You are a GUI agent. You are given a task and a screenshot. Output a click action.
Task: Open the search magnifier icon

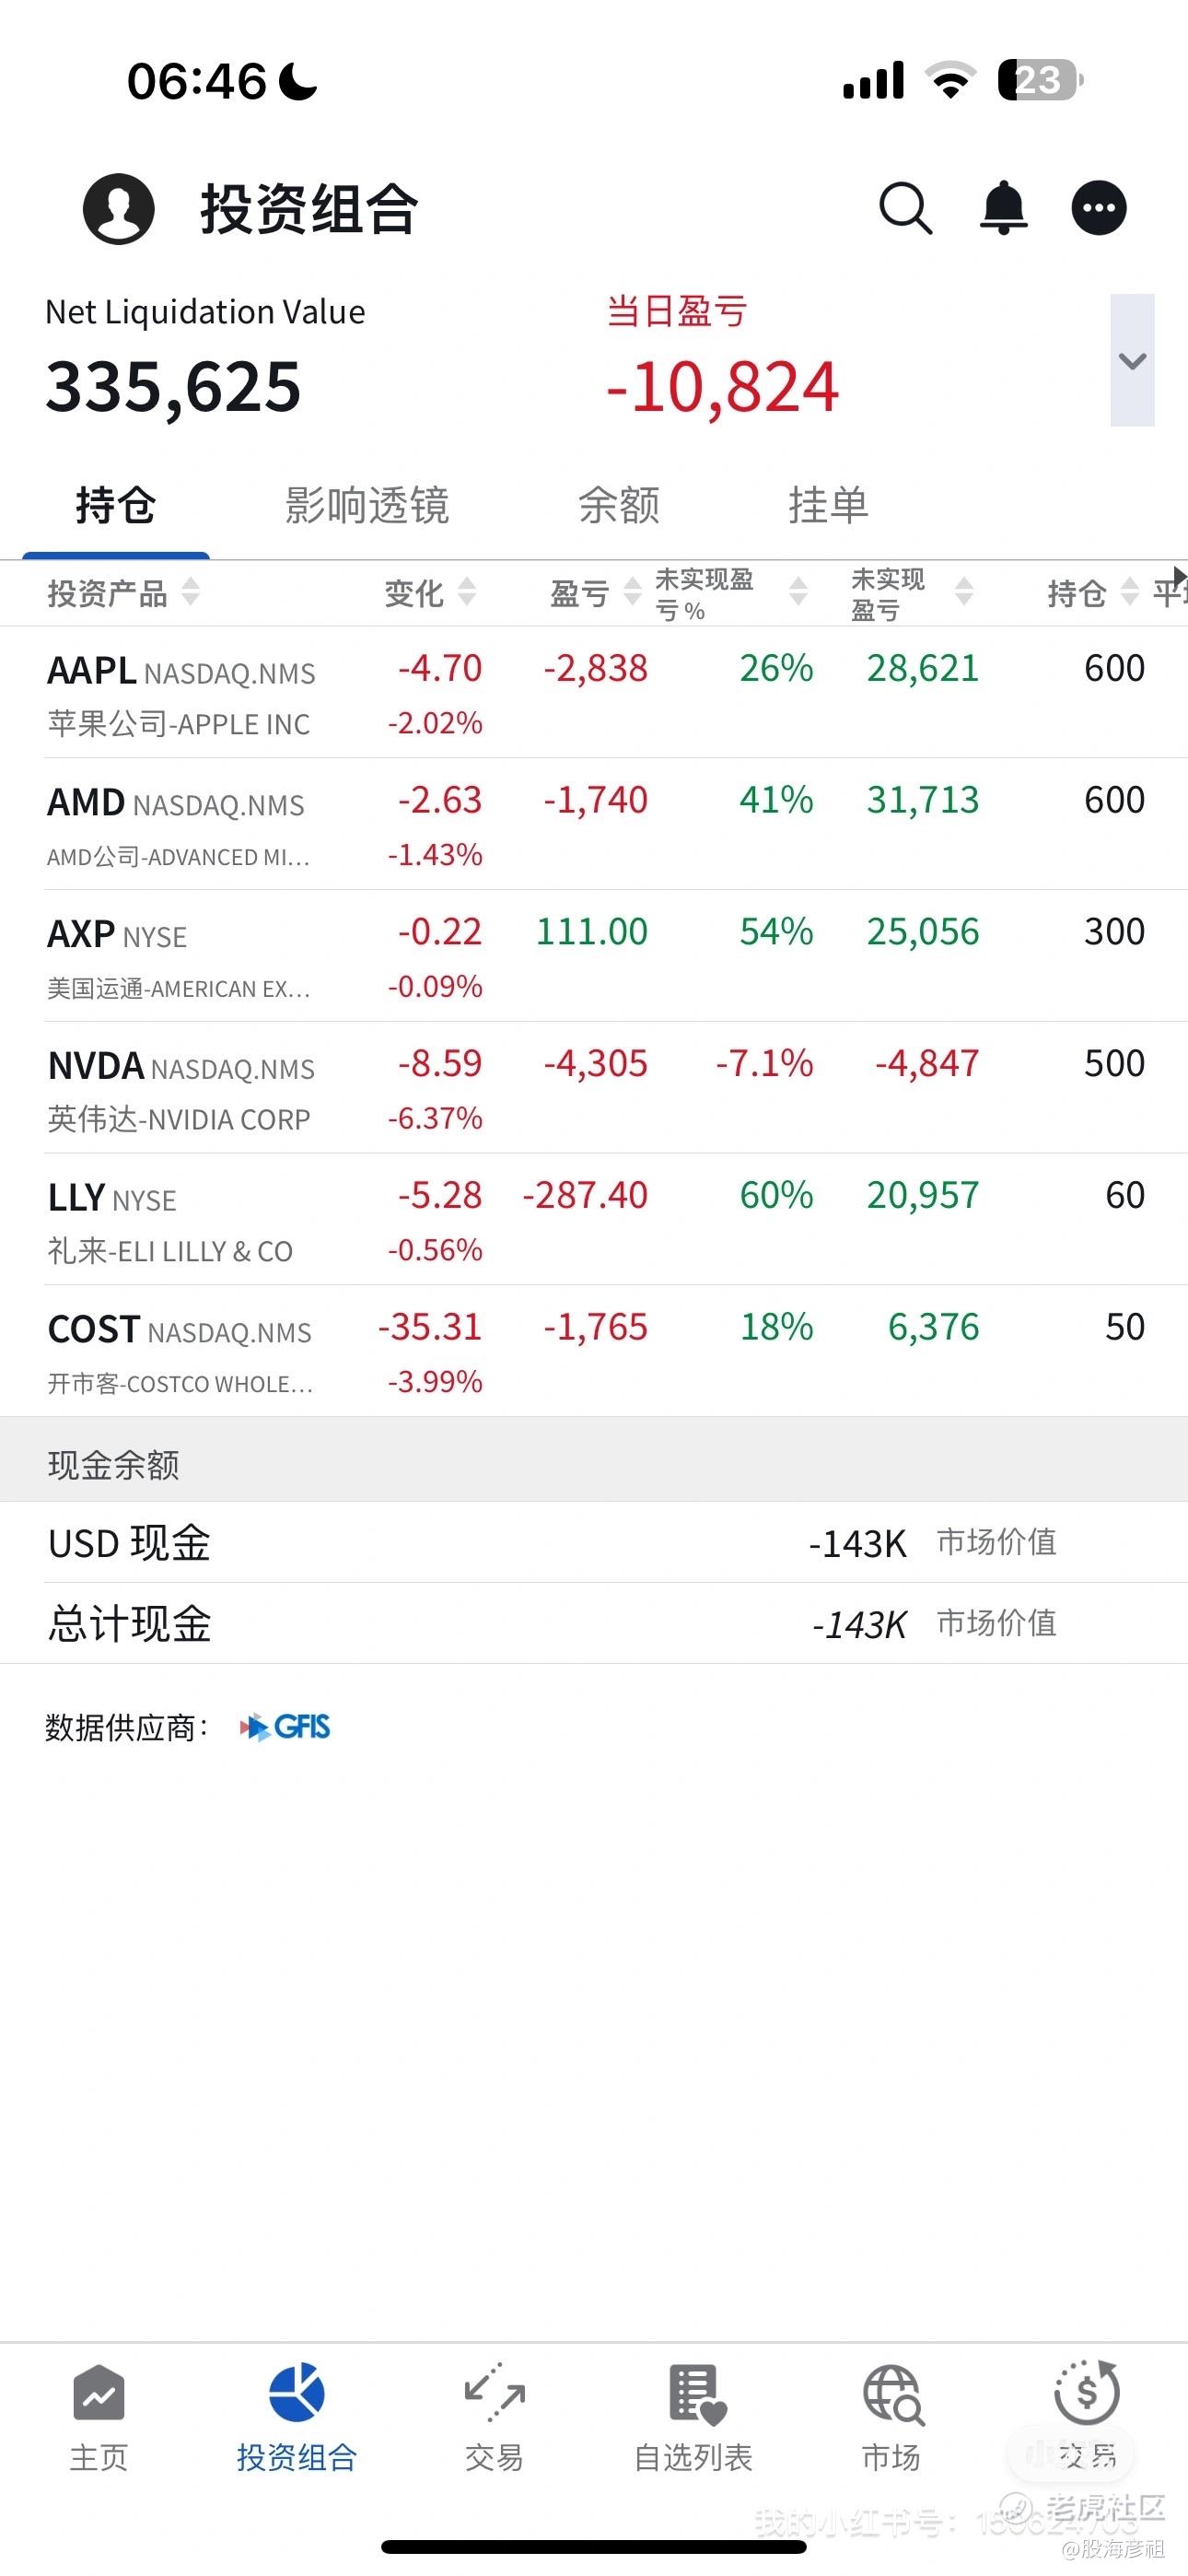click(905, 208)
